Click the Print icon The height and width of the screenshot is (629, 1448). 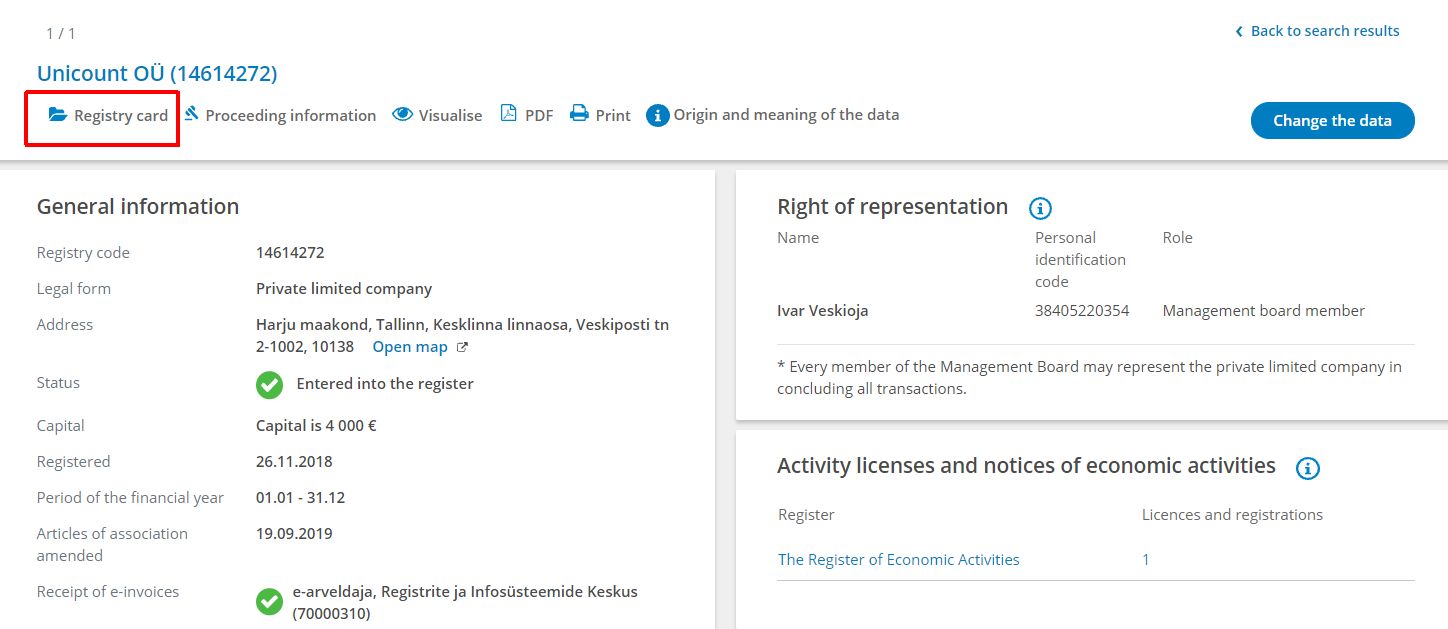(580, 114)
